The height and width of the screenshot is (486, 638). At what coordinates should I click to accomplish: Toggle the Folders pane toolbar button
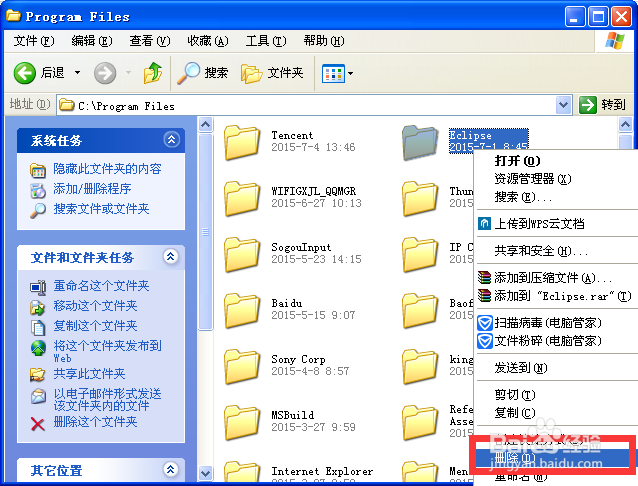[272, 73]
